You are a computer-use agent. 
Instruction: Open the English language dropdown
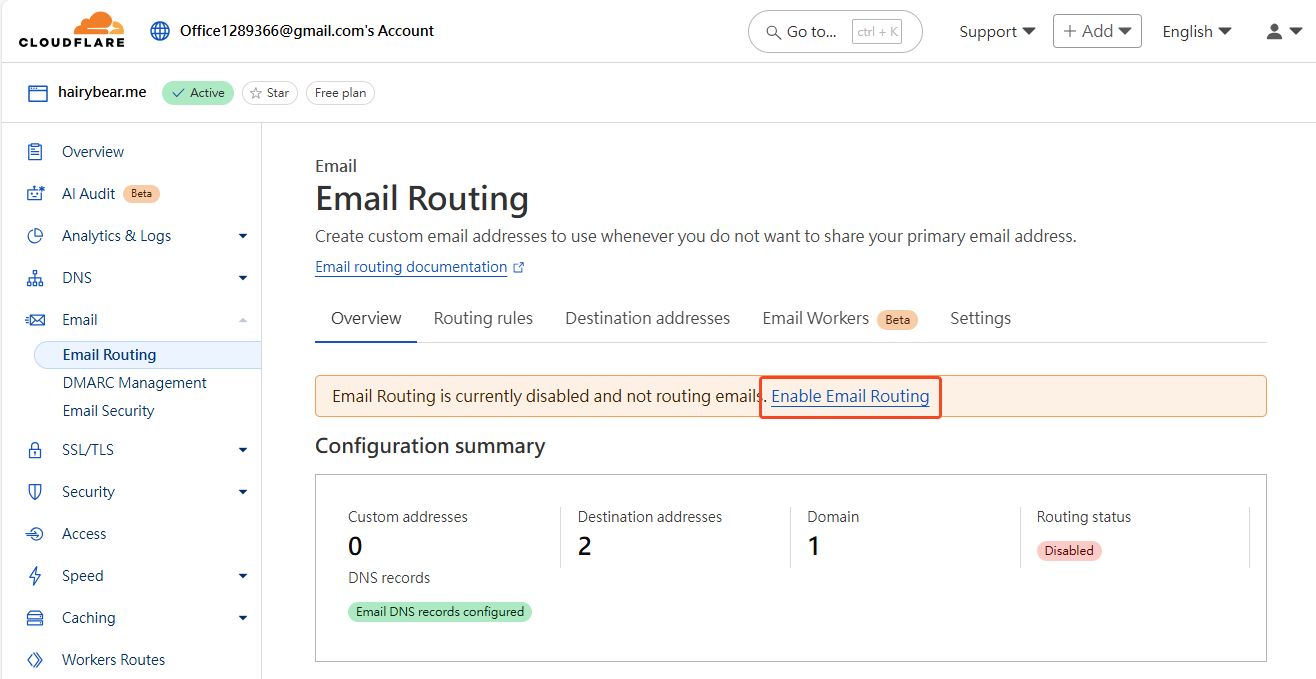pyautogui.click(x=1197, y=32)
